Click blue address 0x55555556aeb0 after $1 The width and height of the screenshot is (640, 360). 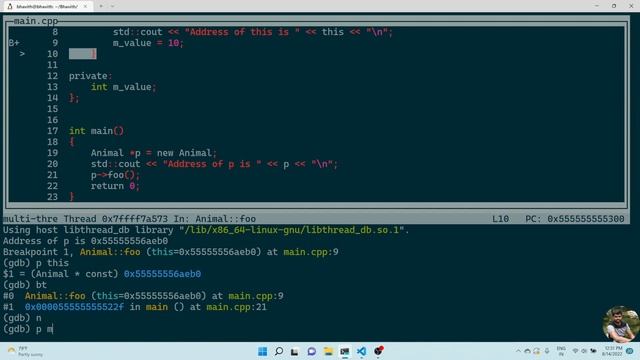[162, 274]
